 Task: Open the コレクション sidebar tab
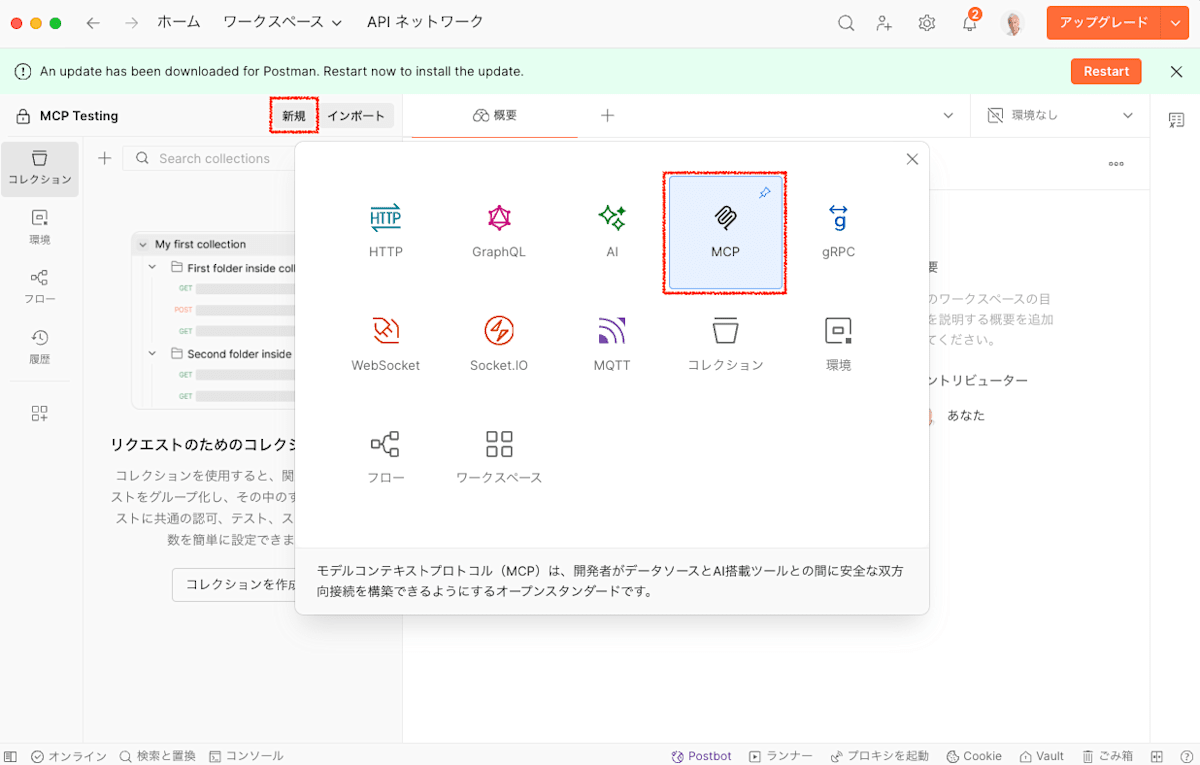40,168
